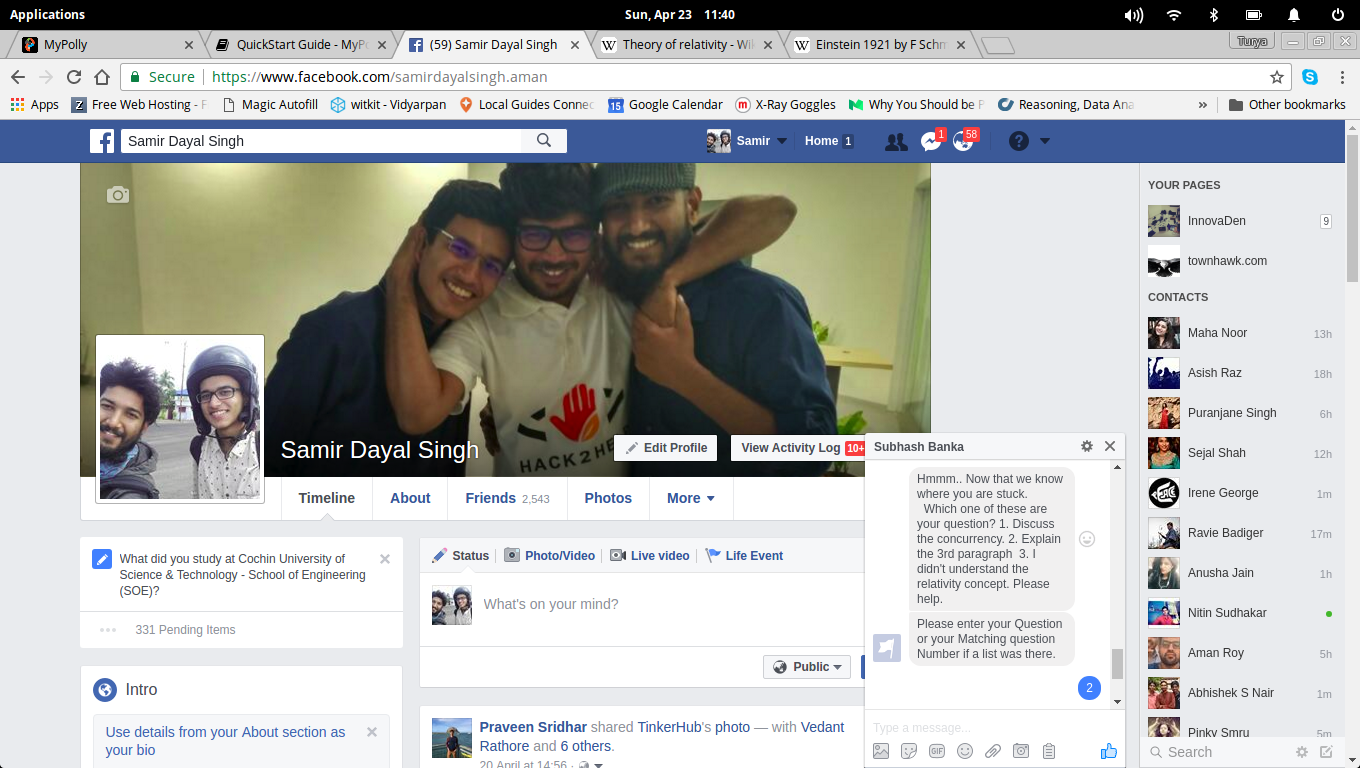Click the camera icon on cover photo
The image size is (1360, 768).
[x=118, y=195]
